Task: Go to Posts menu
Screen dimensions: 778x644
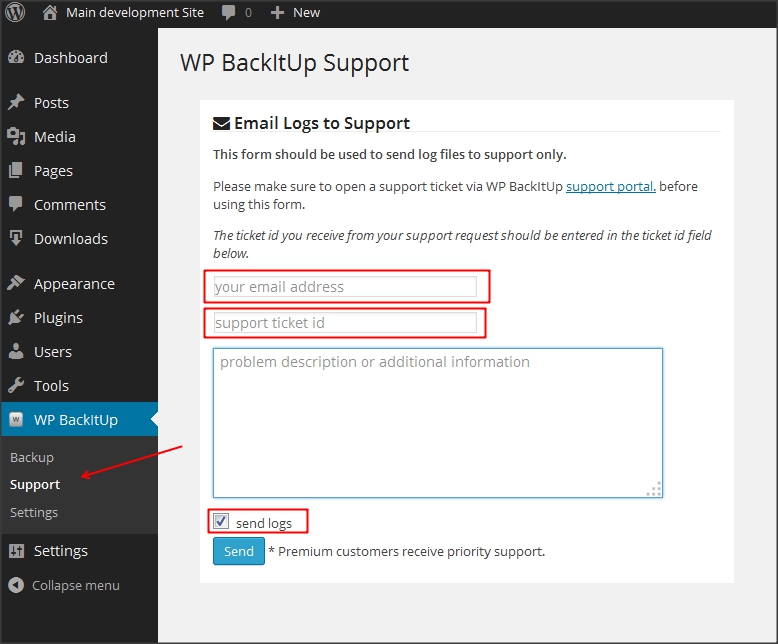Action: click(52, 103)
